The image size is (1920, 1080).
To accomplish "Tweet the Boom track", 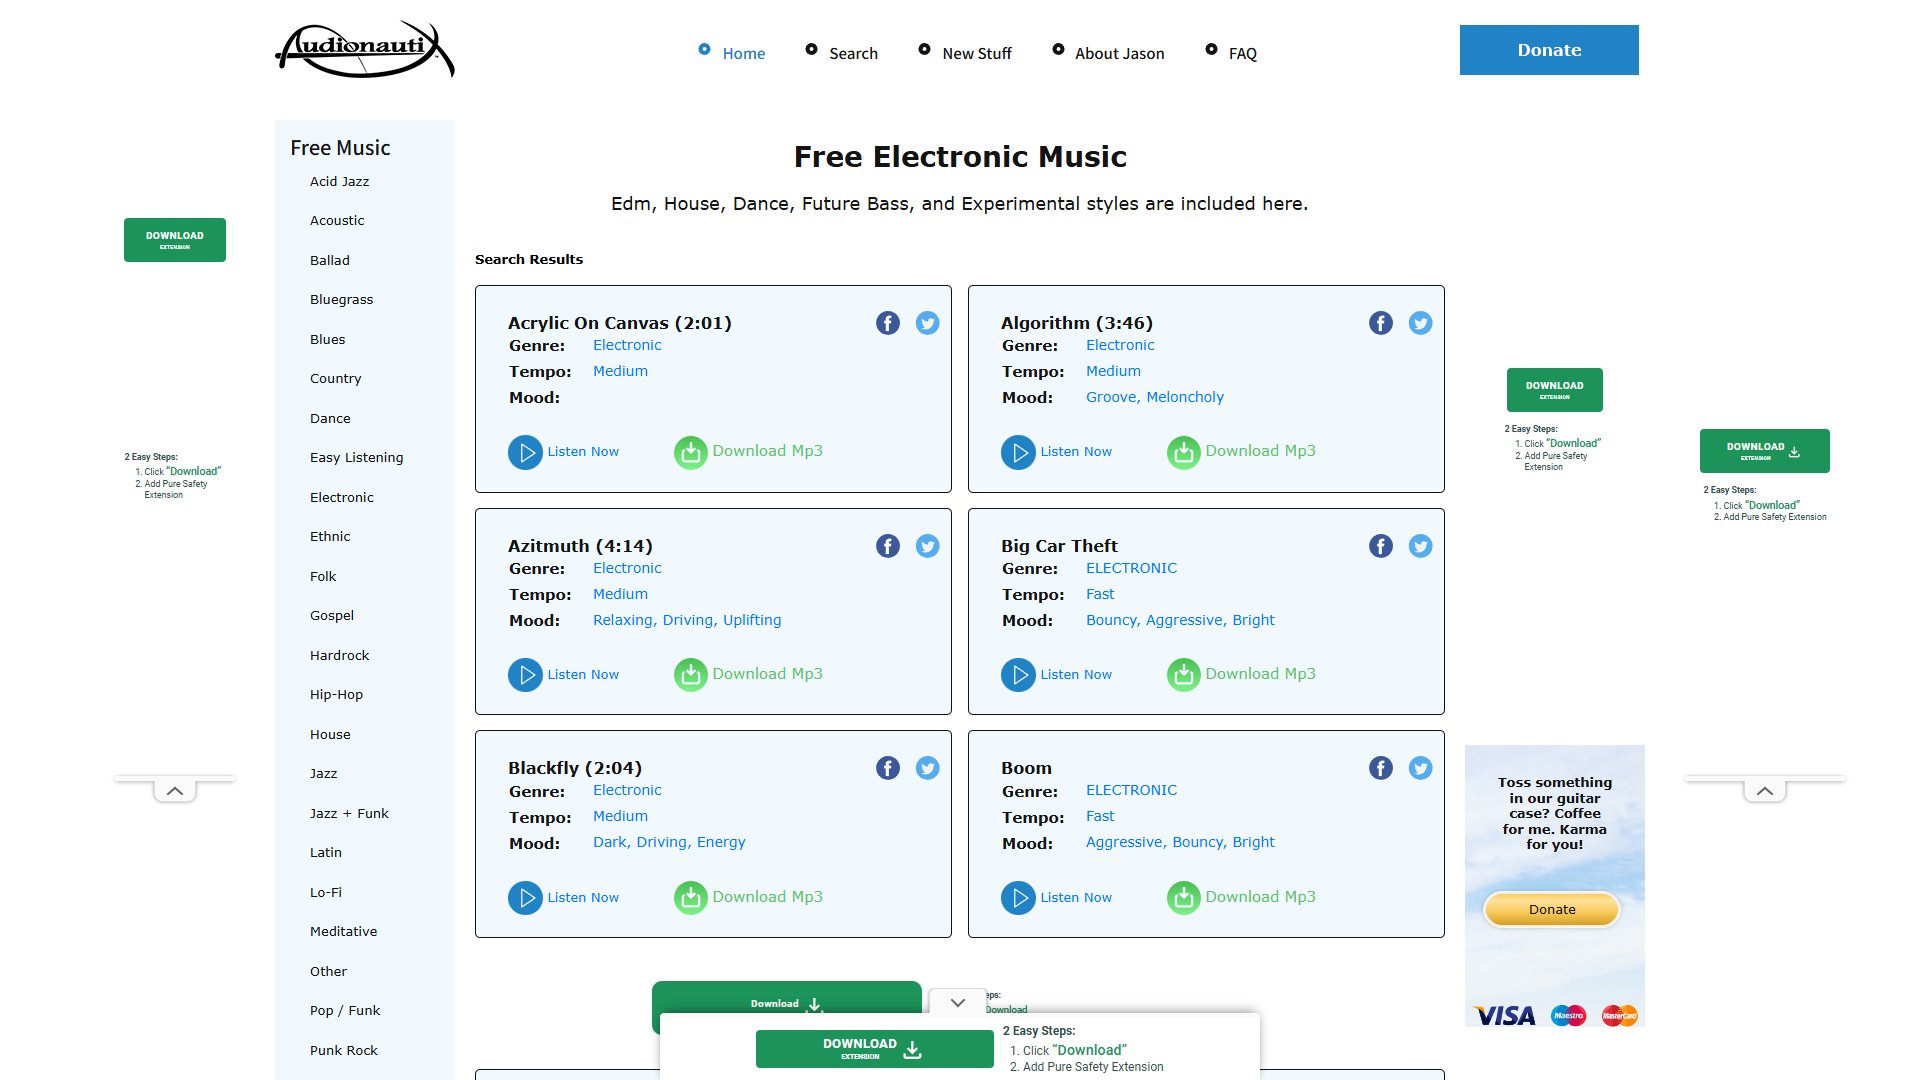I will click(1421, 768).
